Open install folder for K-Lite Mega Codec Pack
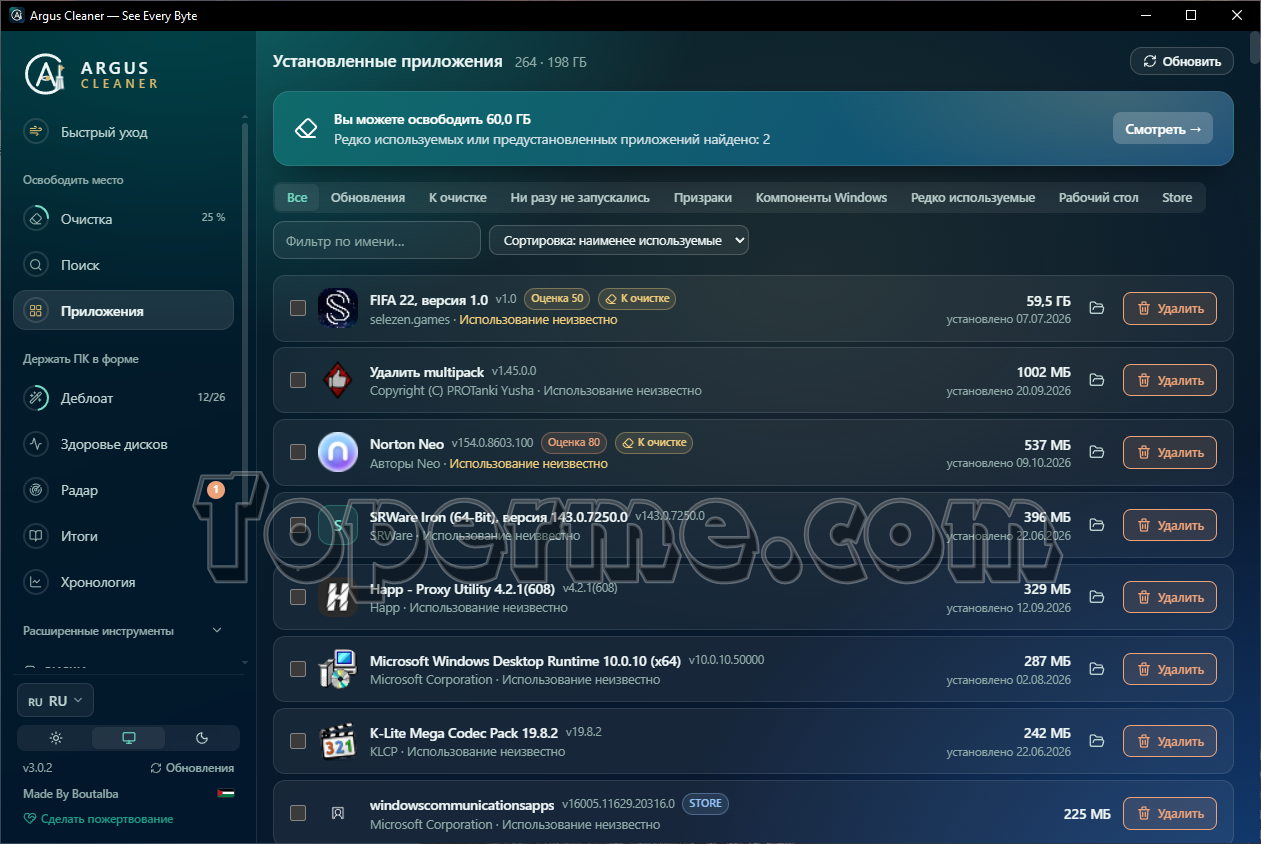The width and height of the screenshot is (1261, 844). click(x=1097, y=741)
